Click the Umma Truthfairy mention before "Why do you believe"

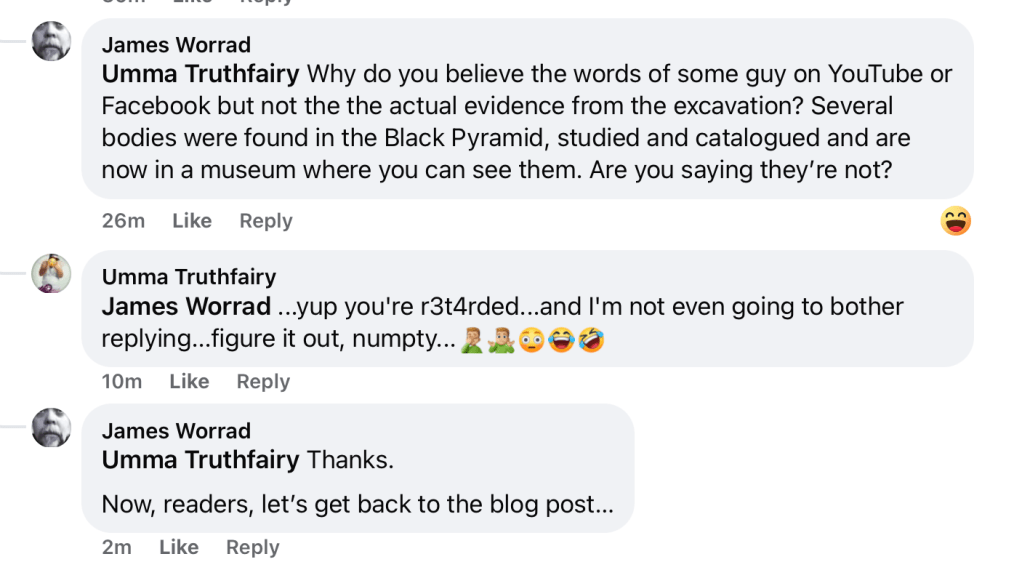coord(200,74)
